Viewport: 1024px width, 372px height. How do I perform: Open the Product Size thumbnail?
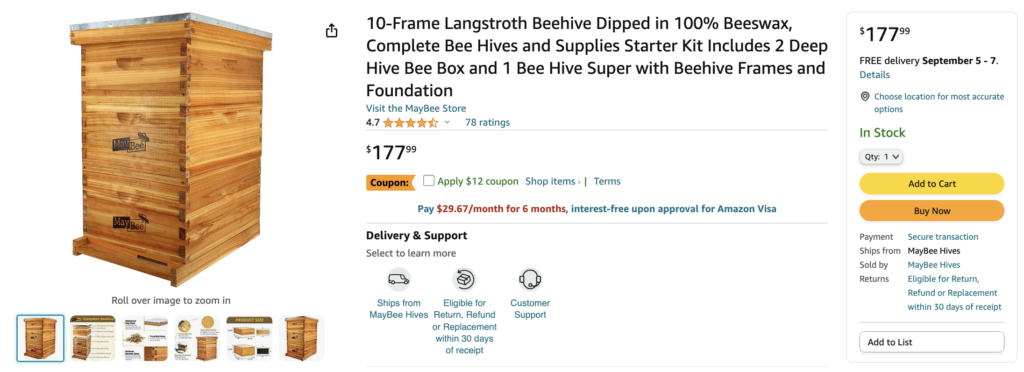tap(249, 338)
